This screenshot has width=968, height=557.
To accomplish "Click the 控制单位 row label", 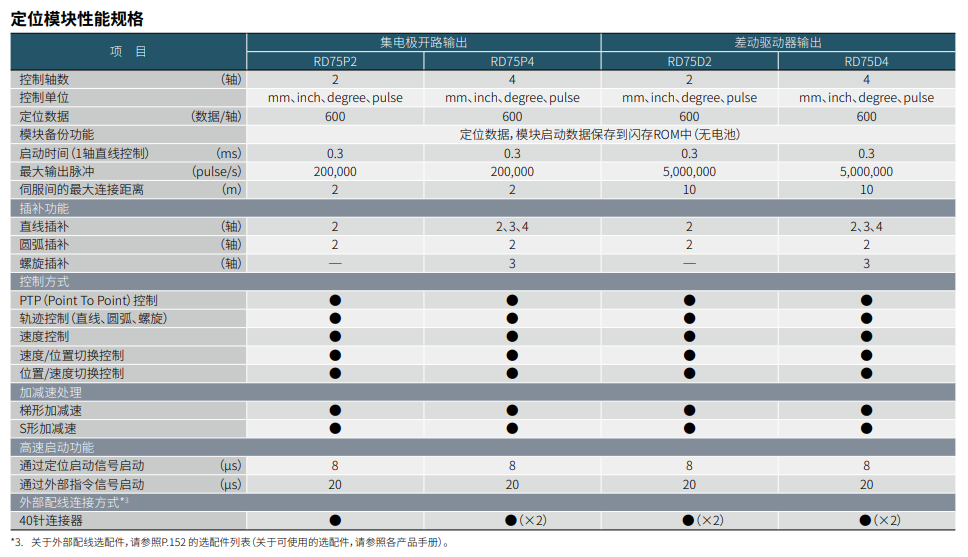I will [44, 98].
